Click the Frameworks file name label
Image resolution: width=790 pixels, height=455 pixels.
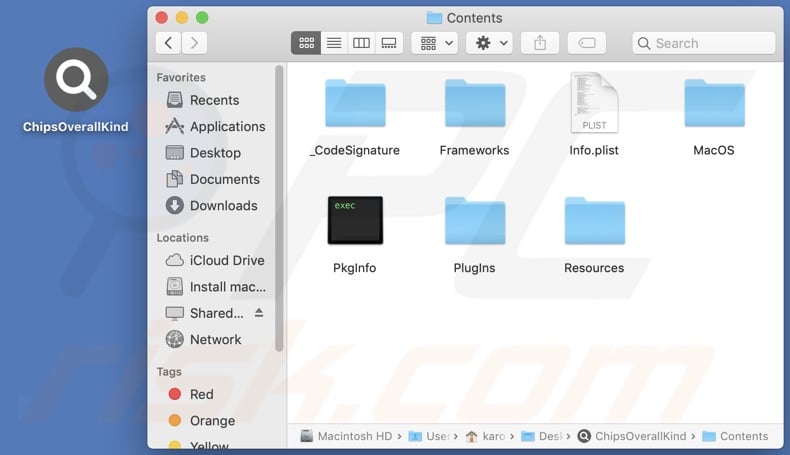click(474, 150)
